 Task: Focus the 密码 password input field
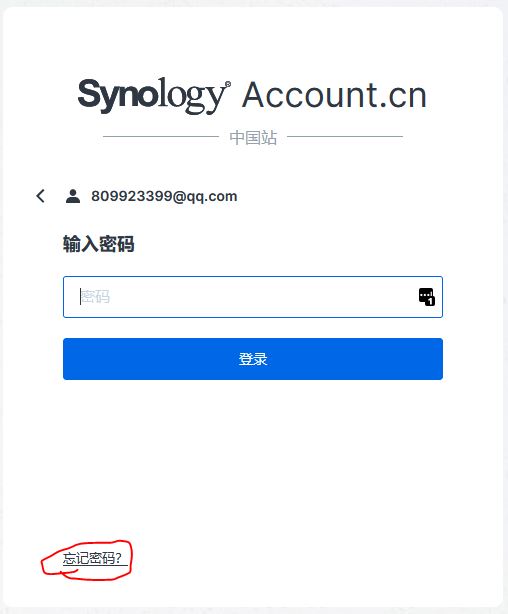pos(253,297)
